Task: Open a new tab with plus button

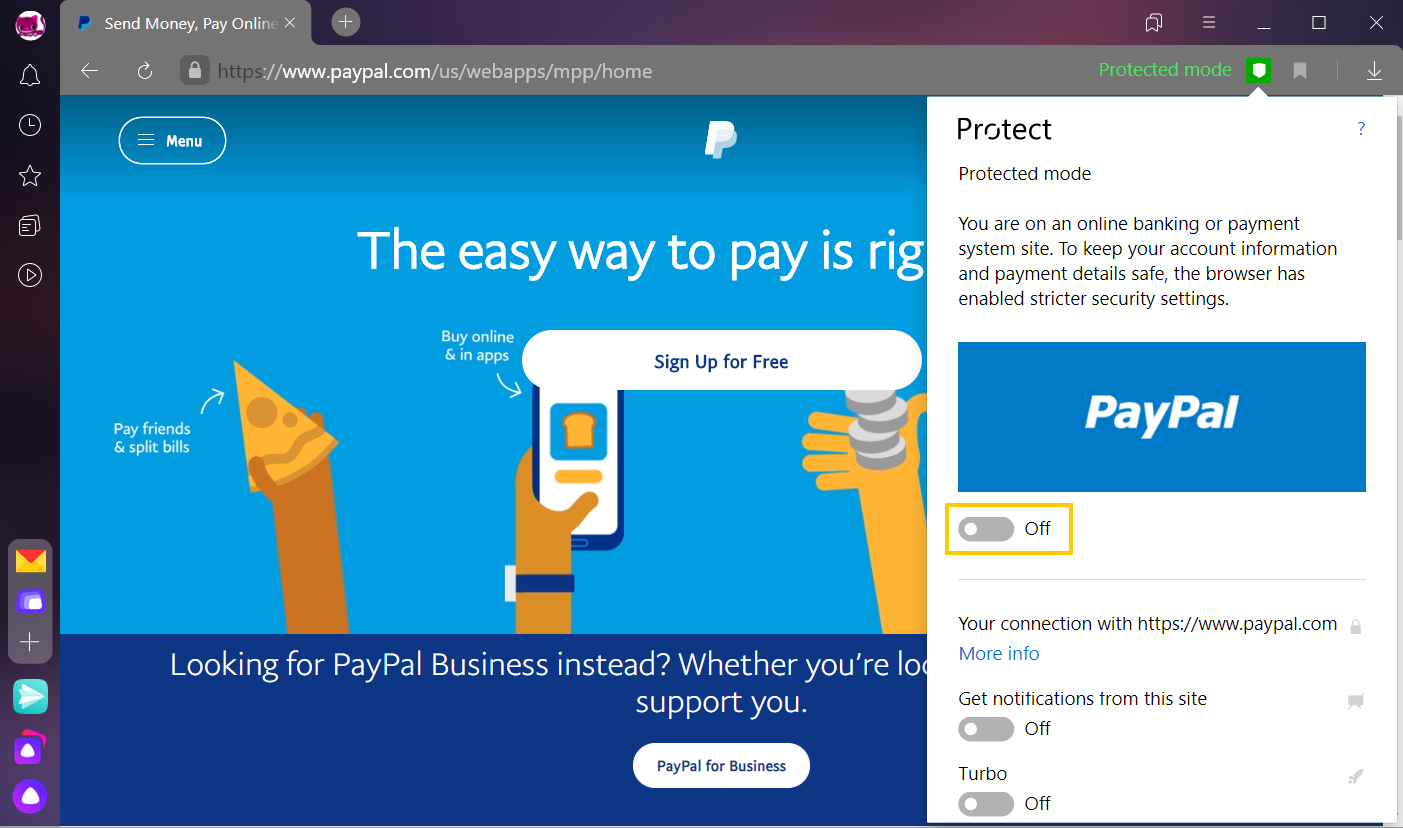Action: (x=345, y=21)
